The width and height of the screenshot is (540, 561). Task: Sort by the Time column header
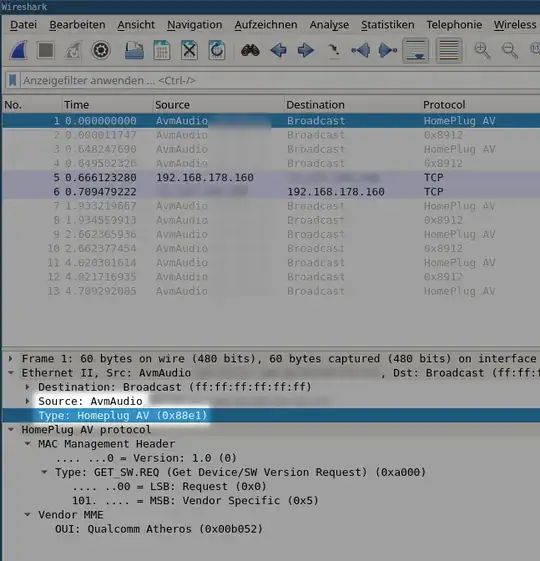[x=107, y=105]
